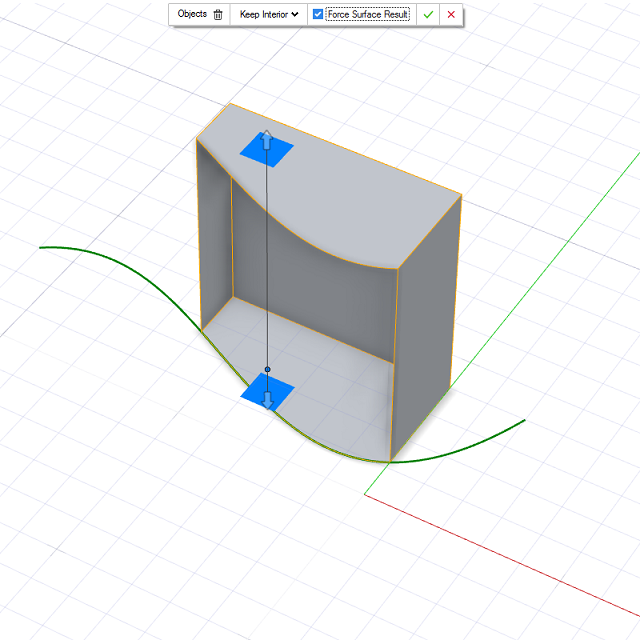The height and width of the screenshot is (640, 640).
Task: Click the trash icon next to Objects
Action: click(x=218, y=15)
